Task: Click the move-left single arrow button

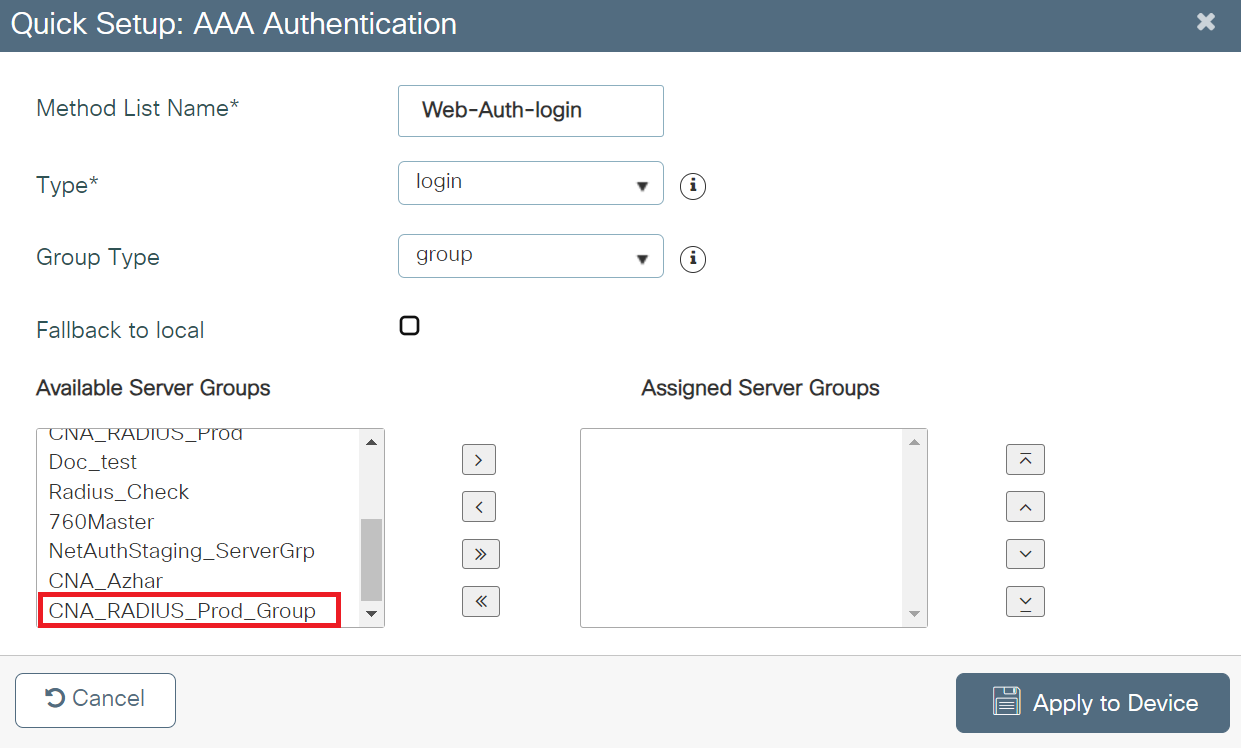Action: click(x=479, y=507)
